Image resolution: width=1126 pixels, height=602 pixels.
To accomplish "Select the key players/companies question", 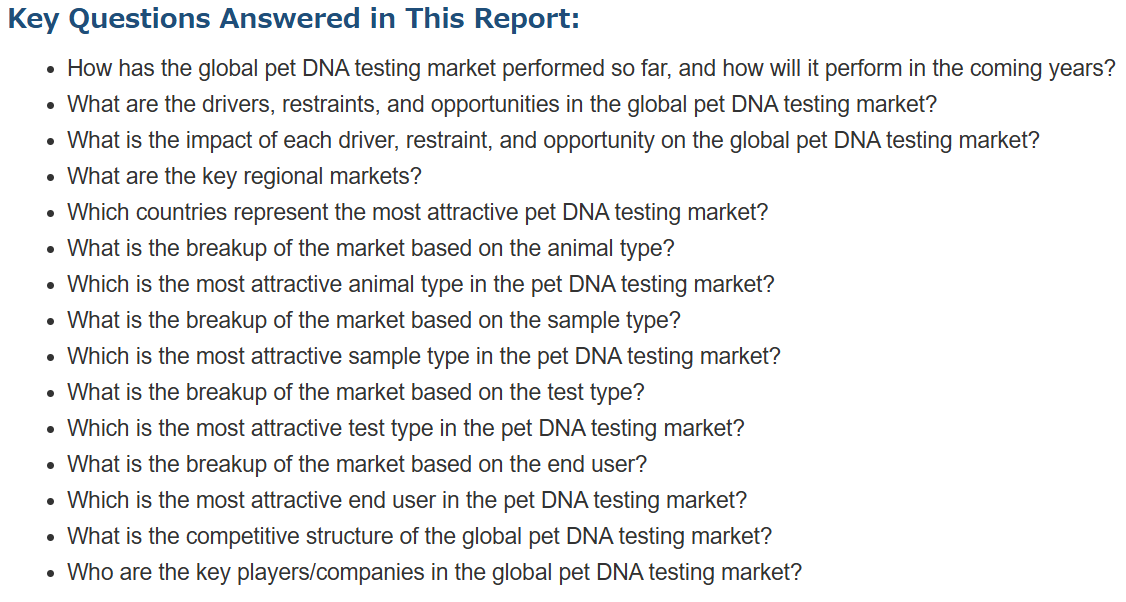I will click(x=434, y=572).
